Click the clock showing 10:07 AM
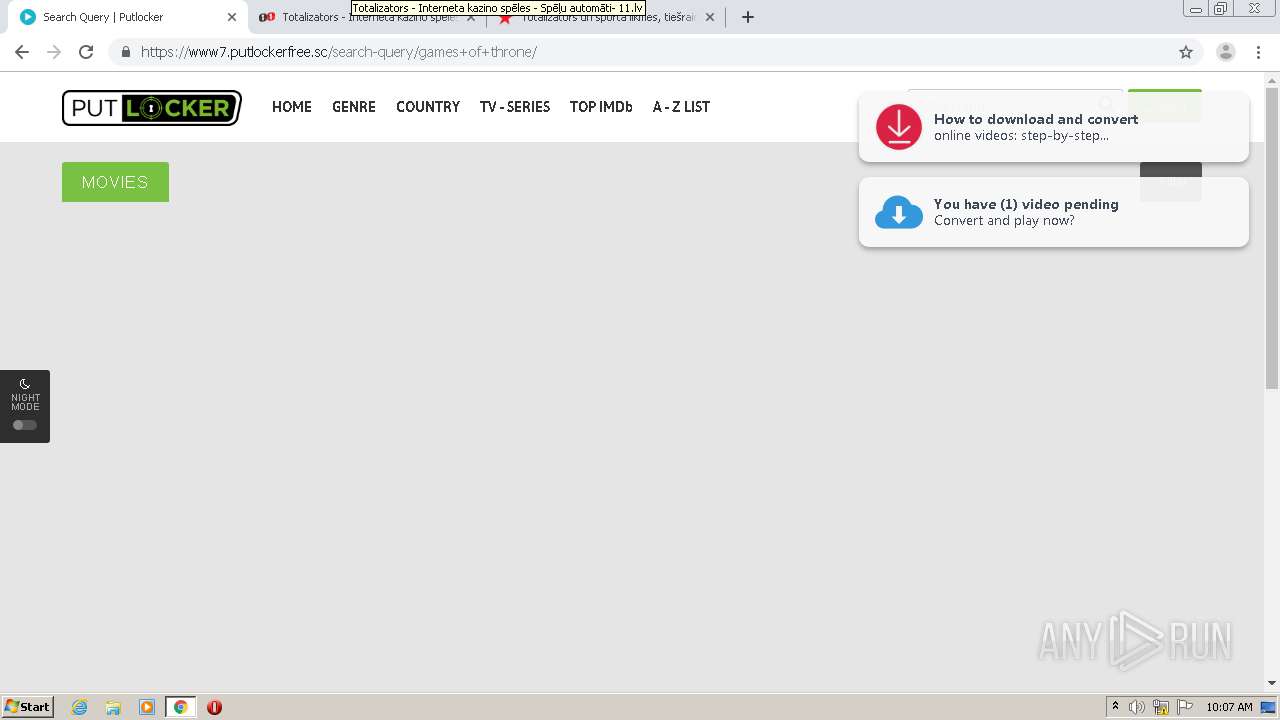This screenshot has width=1280, height=720. (1229, 707)
